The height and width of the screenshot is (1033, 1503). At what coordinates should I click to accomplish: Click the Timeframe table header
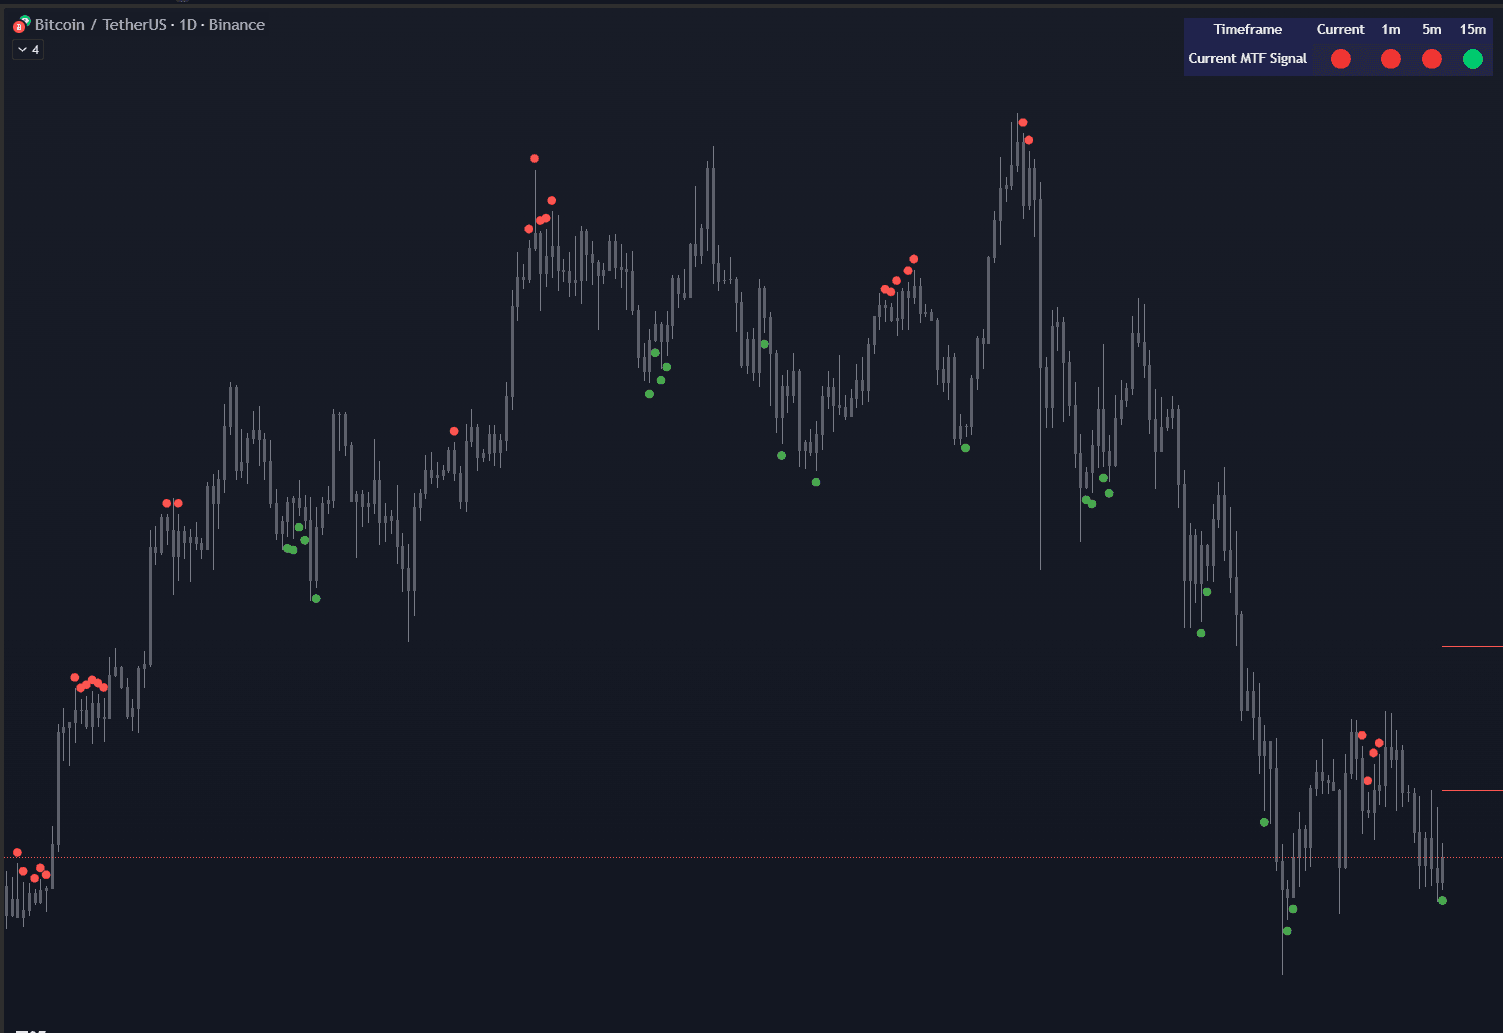click(1247, 29)
